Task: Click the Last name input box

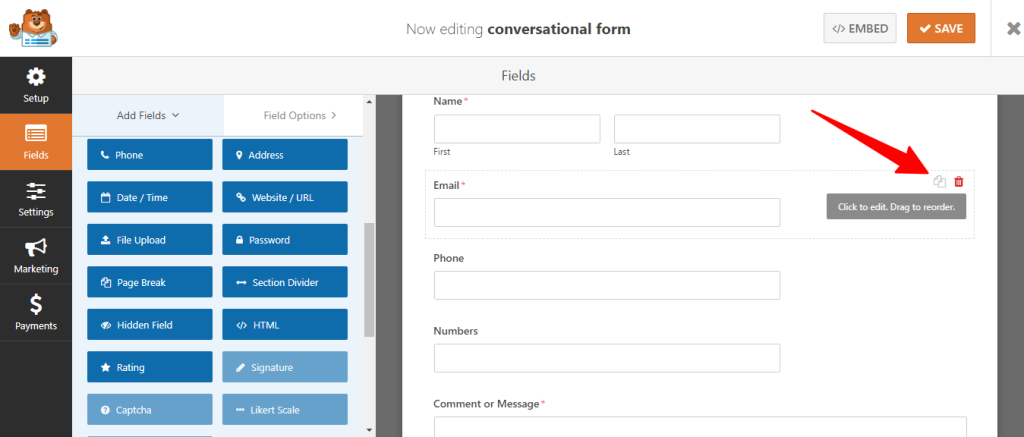Action: [697, 129]
